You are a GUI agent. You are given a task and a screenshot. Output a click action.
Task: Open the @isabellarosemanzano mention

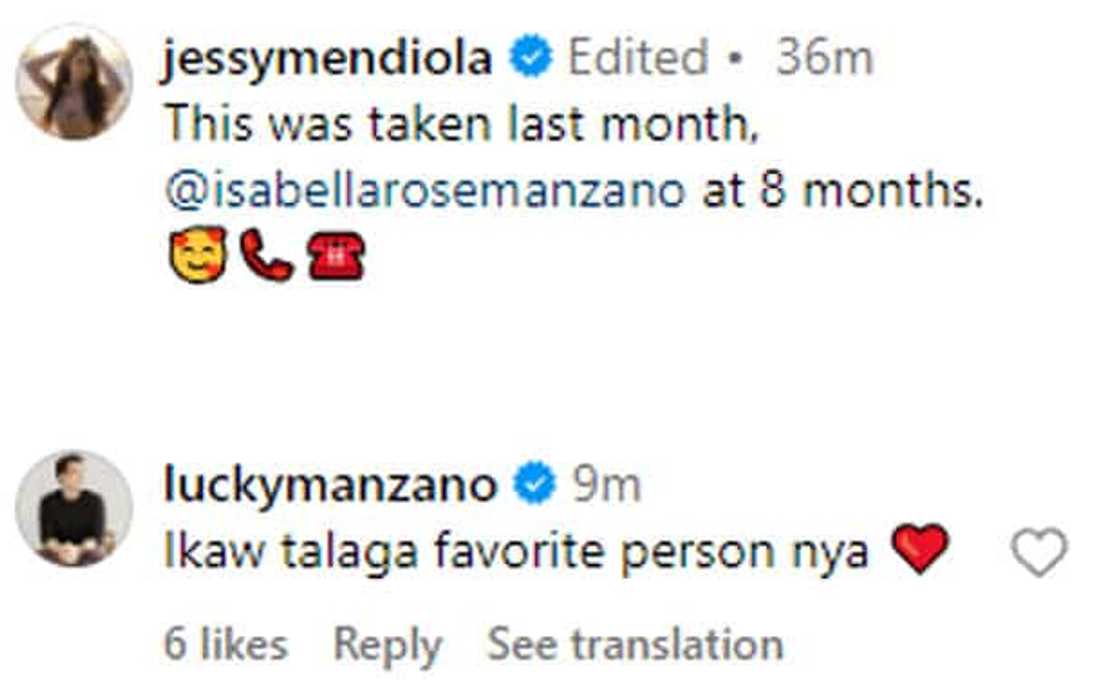(x=424, y=189)
